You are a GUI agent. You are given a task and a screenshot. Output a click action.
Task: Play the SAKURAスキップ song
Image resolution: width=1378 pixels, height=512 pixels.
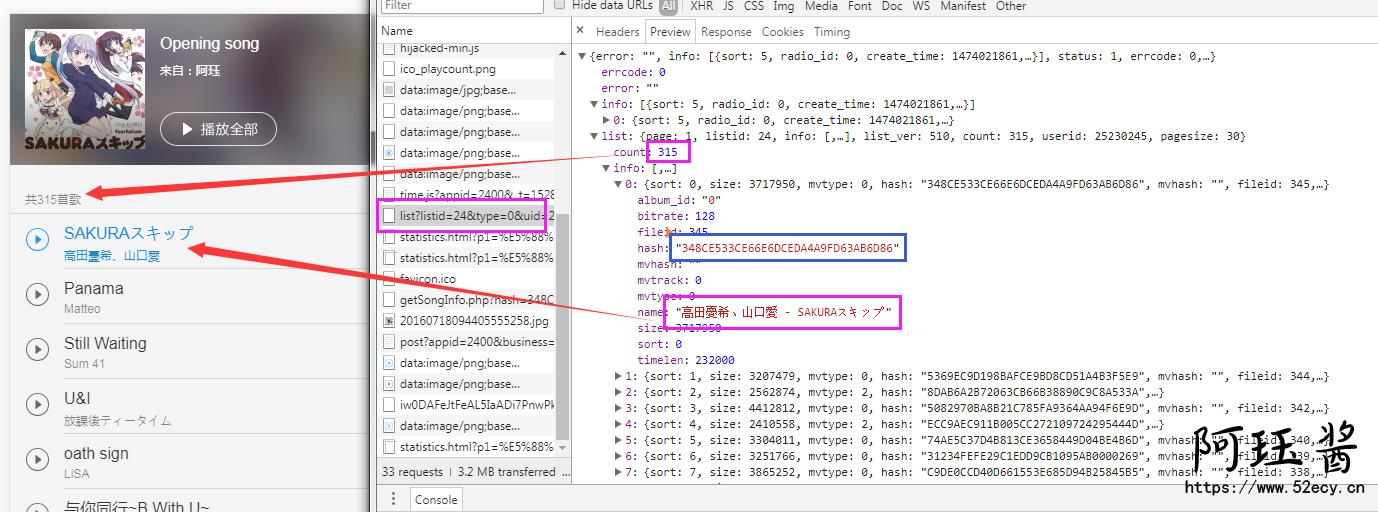(x=37, y=240)
